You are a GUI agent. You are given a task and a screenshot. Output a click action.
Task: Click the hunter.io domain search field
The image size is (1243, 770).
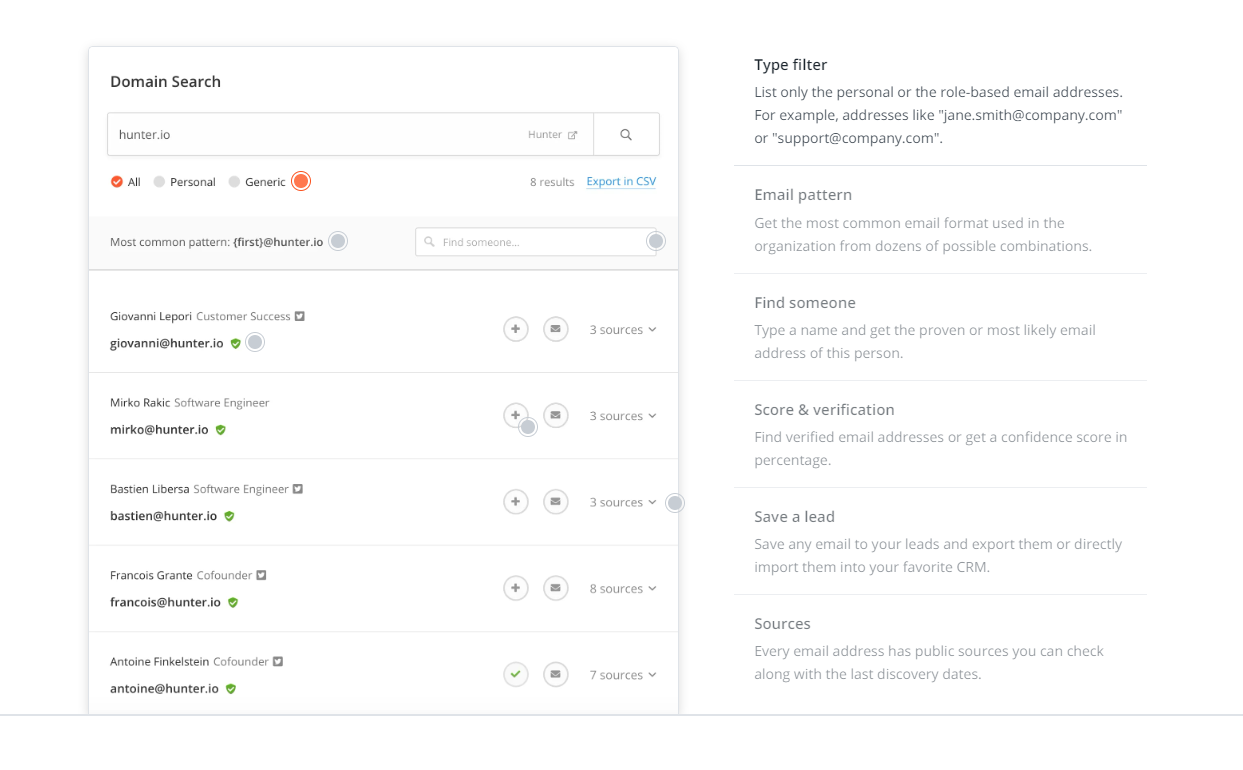[320, 135]
